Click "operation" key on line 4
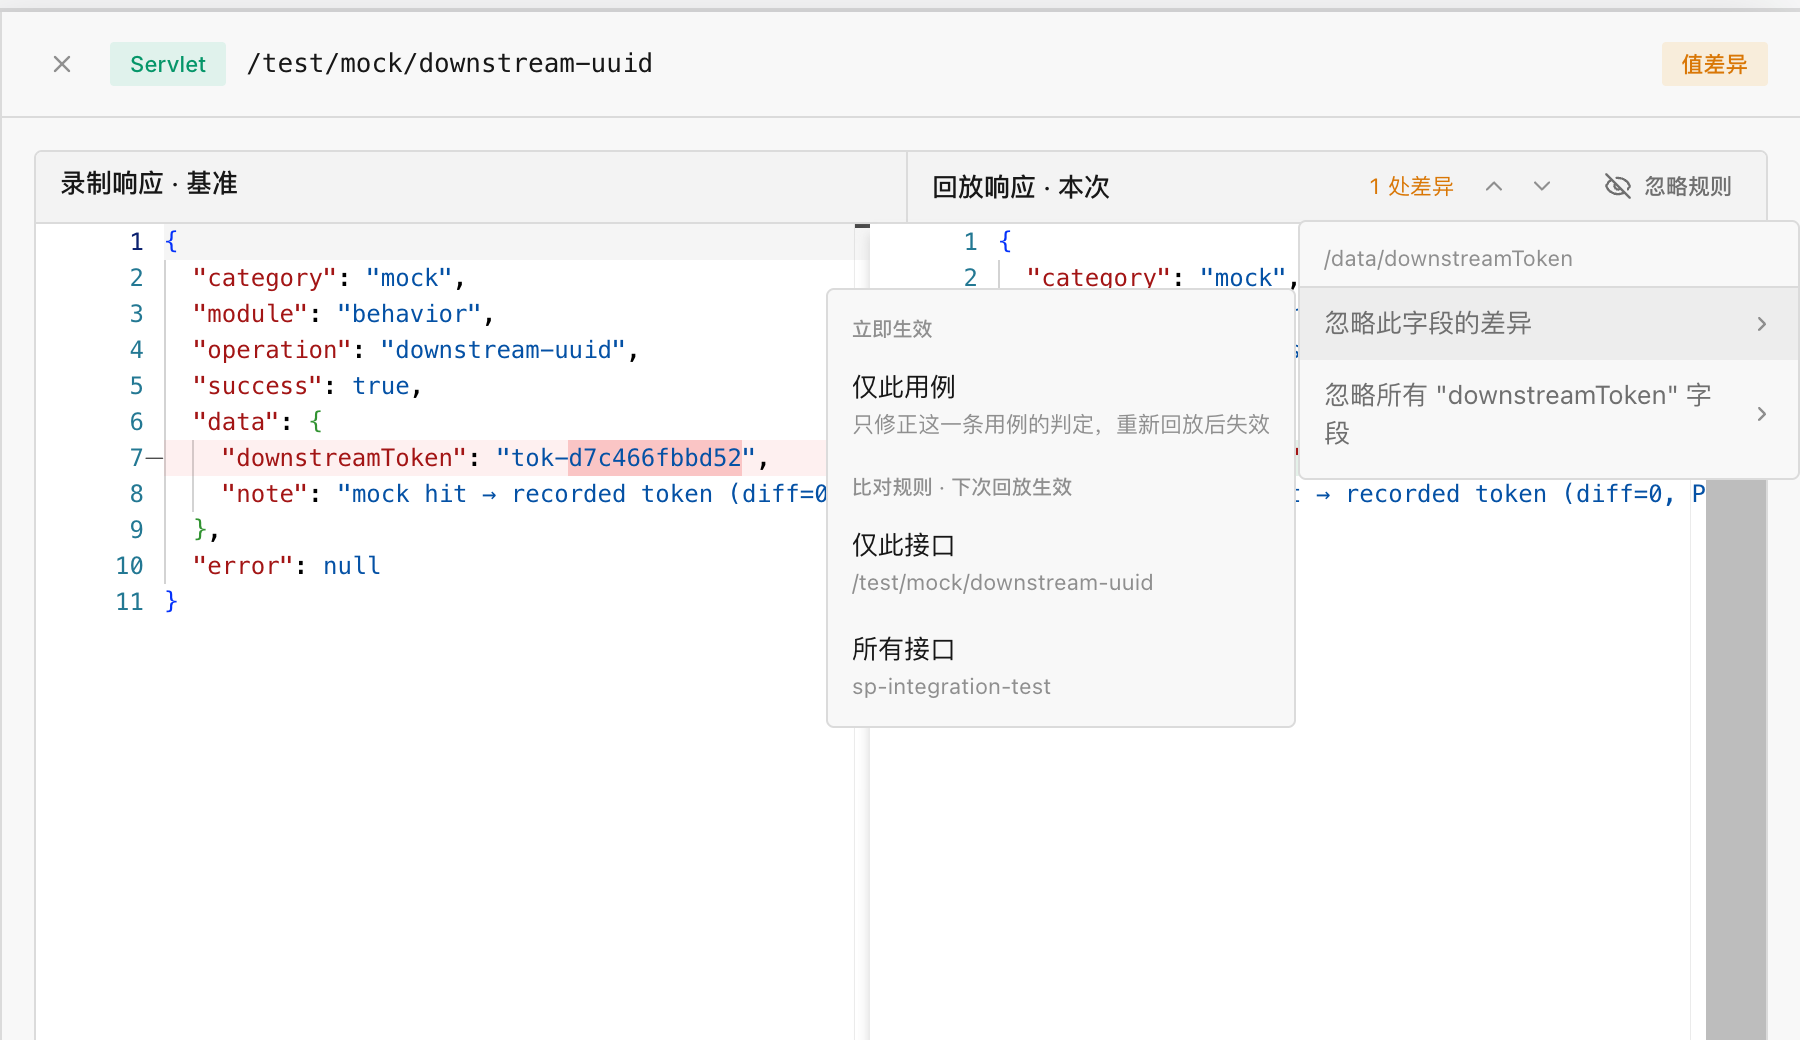Screen dimensions: 1800x1040 point(272,350)
